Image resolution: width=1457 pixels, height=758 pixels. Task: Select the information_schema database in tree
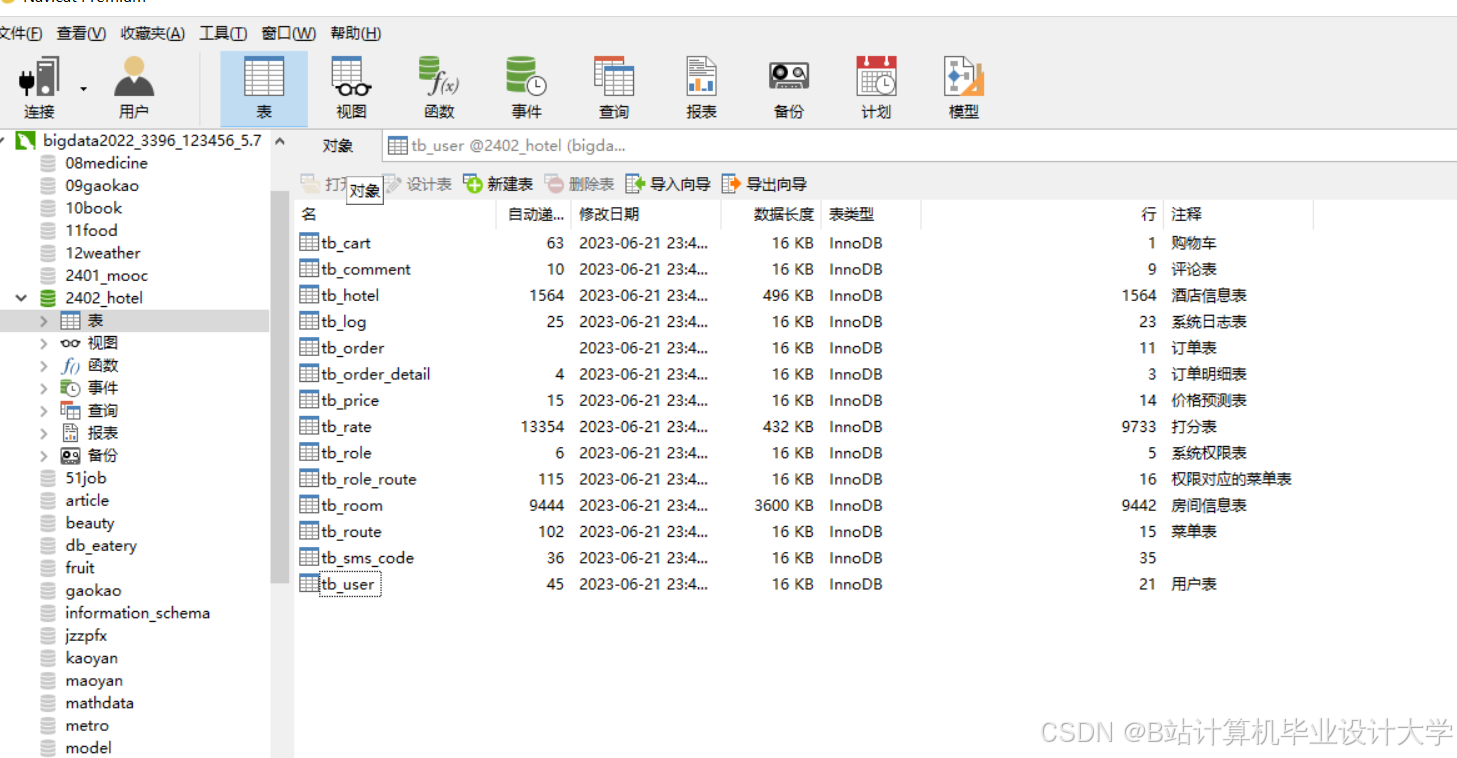click(137, 613)
